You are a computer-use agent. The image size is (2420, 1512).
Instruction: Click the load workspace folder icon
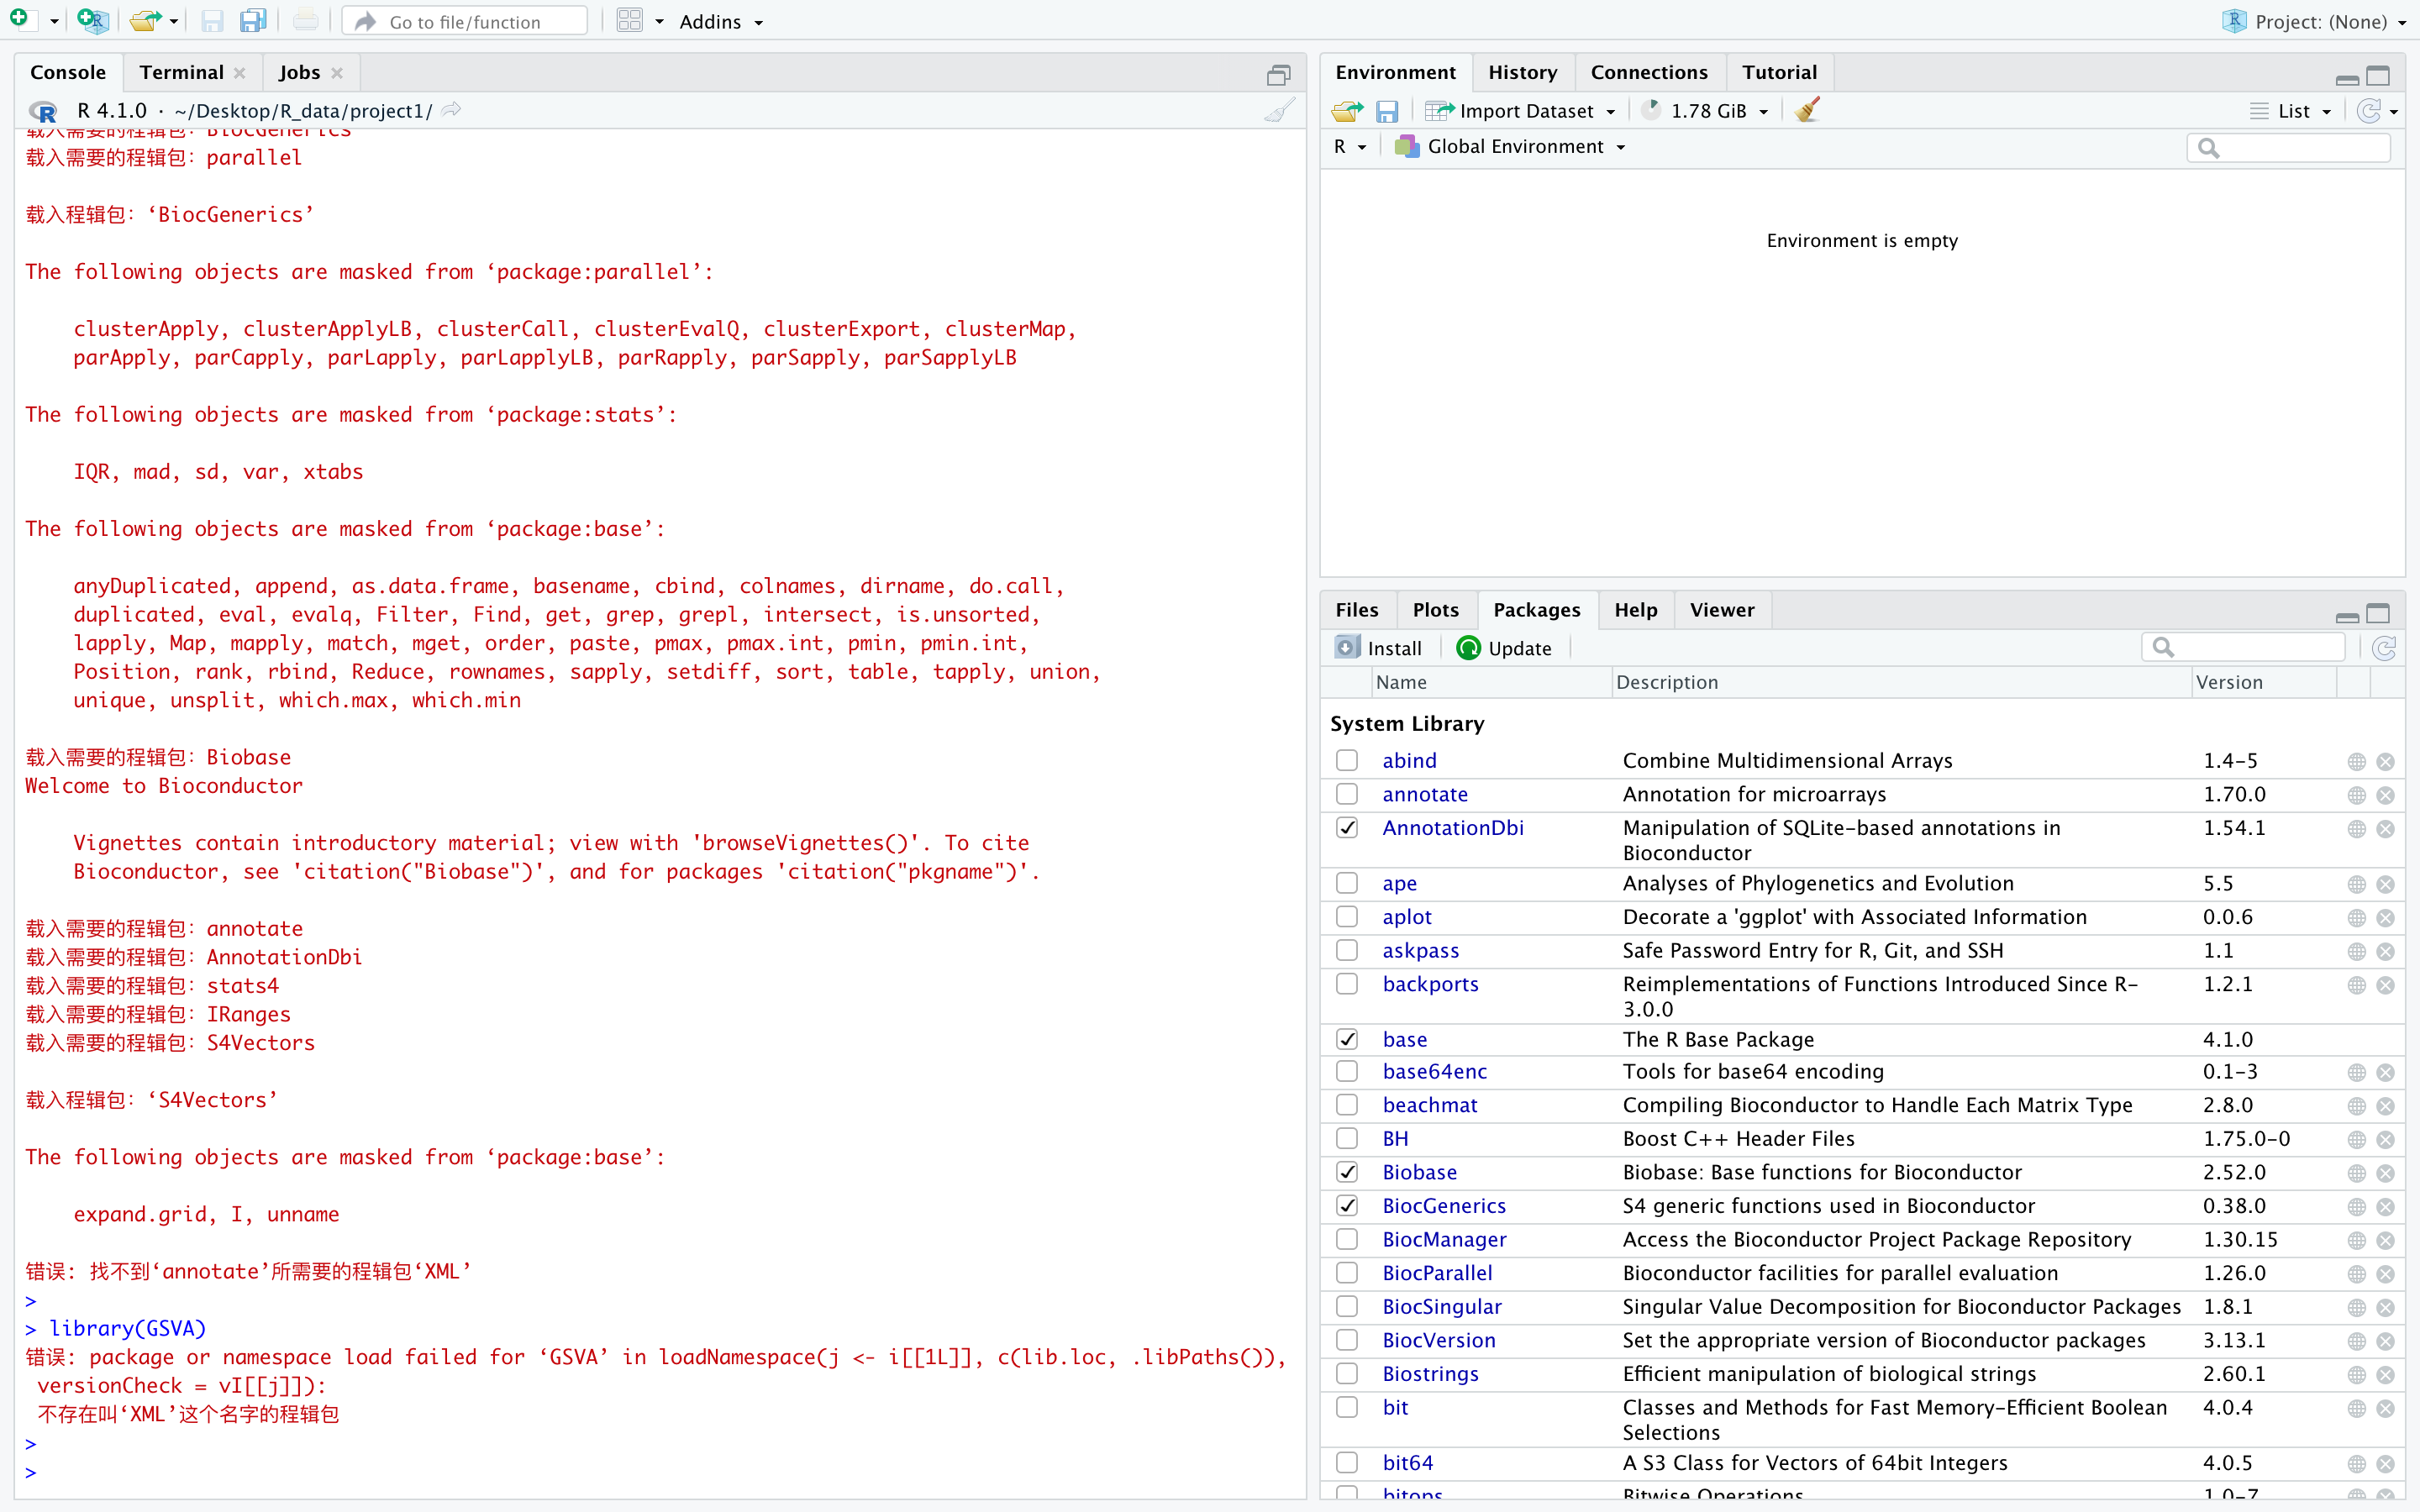point(1347,111)
